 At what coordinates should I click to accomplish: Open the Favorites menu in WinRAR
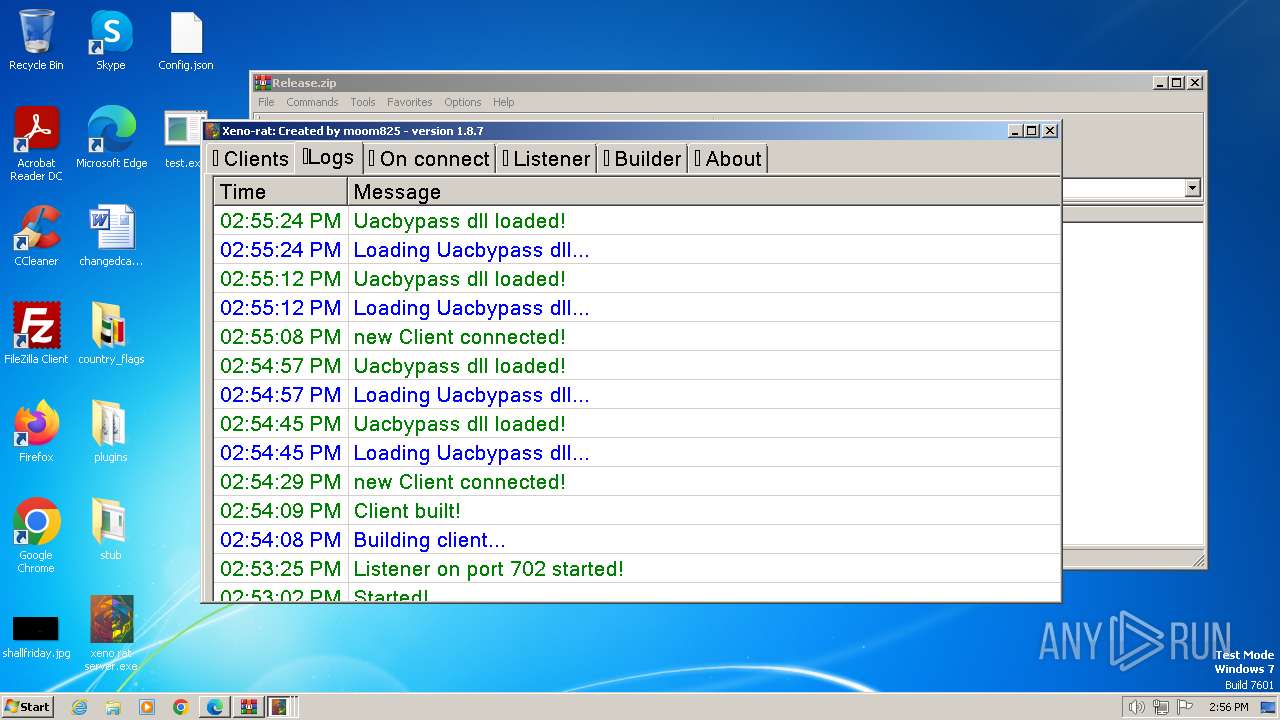tap(410, 102)
